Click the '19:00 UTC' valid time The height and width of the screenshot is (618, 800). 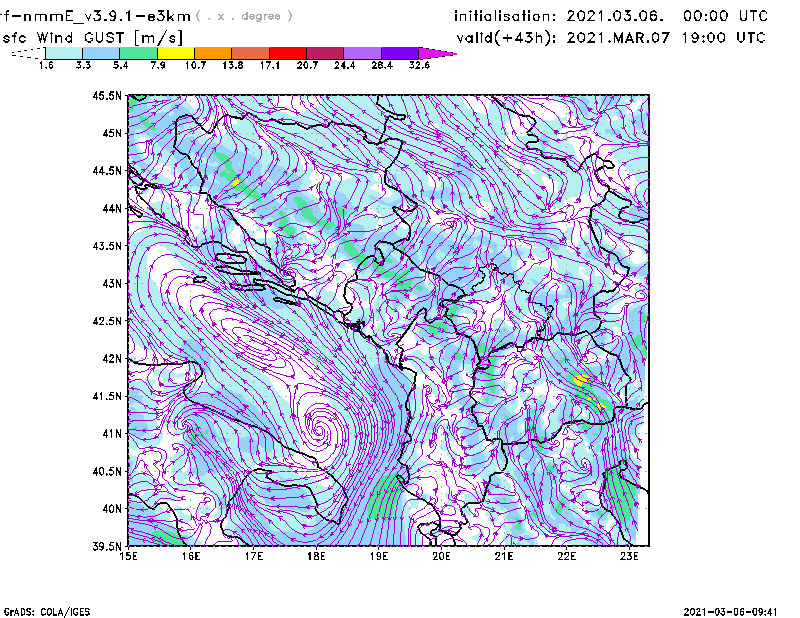(x=723, y=38)
